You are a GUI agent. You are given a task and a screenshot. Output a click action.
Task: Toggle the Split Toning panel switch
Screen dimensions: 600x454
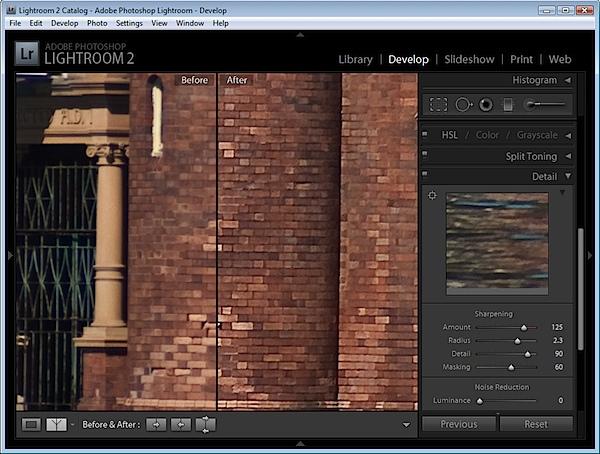point(425,154)
